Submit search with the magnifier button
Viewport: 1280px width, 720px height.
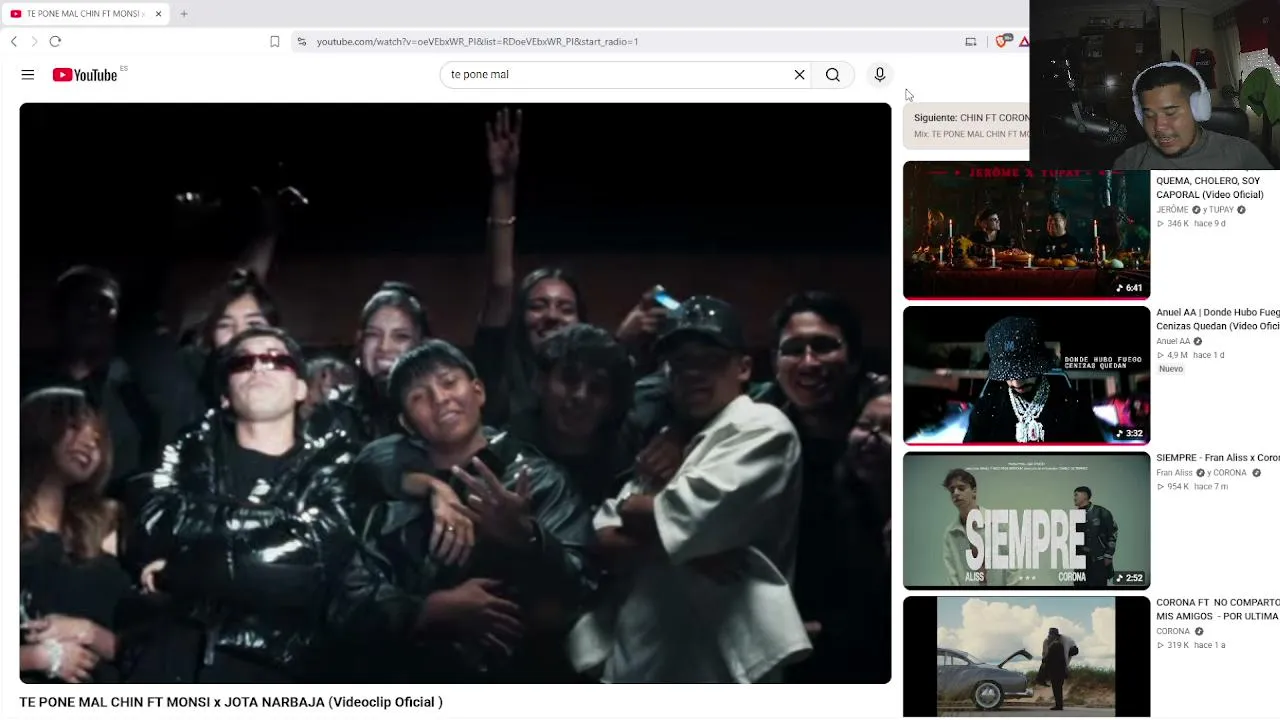(833, 75)
